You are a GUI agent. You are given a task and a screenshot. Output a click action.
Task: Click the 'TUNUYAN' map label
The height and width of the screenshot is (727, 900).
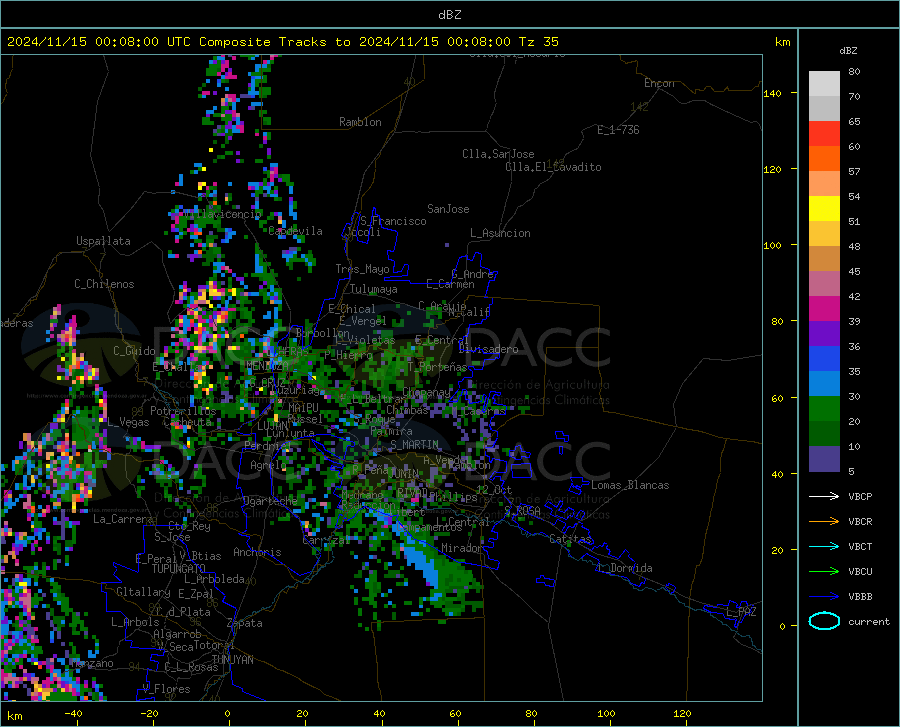coord(232,660)
